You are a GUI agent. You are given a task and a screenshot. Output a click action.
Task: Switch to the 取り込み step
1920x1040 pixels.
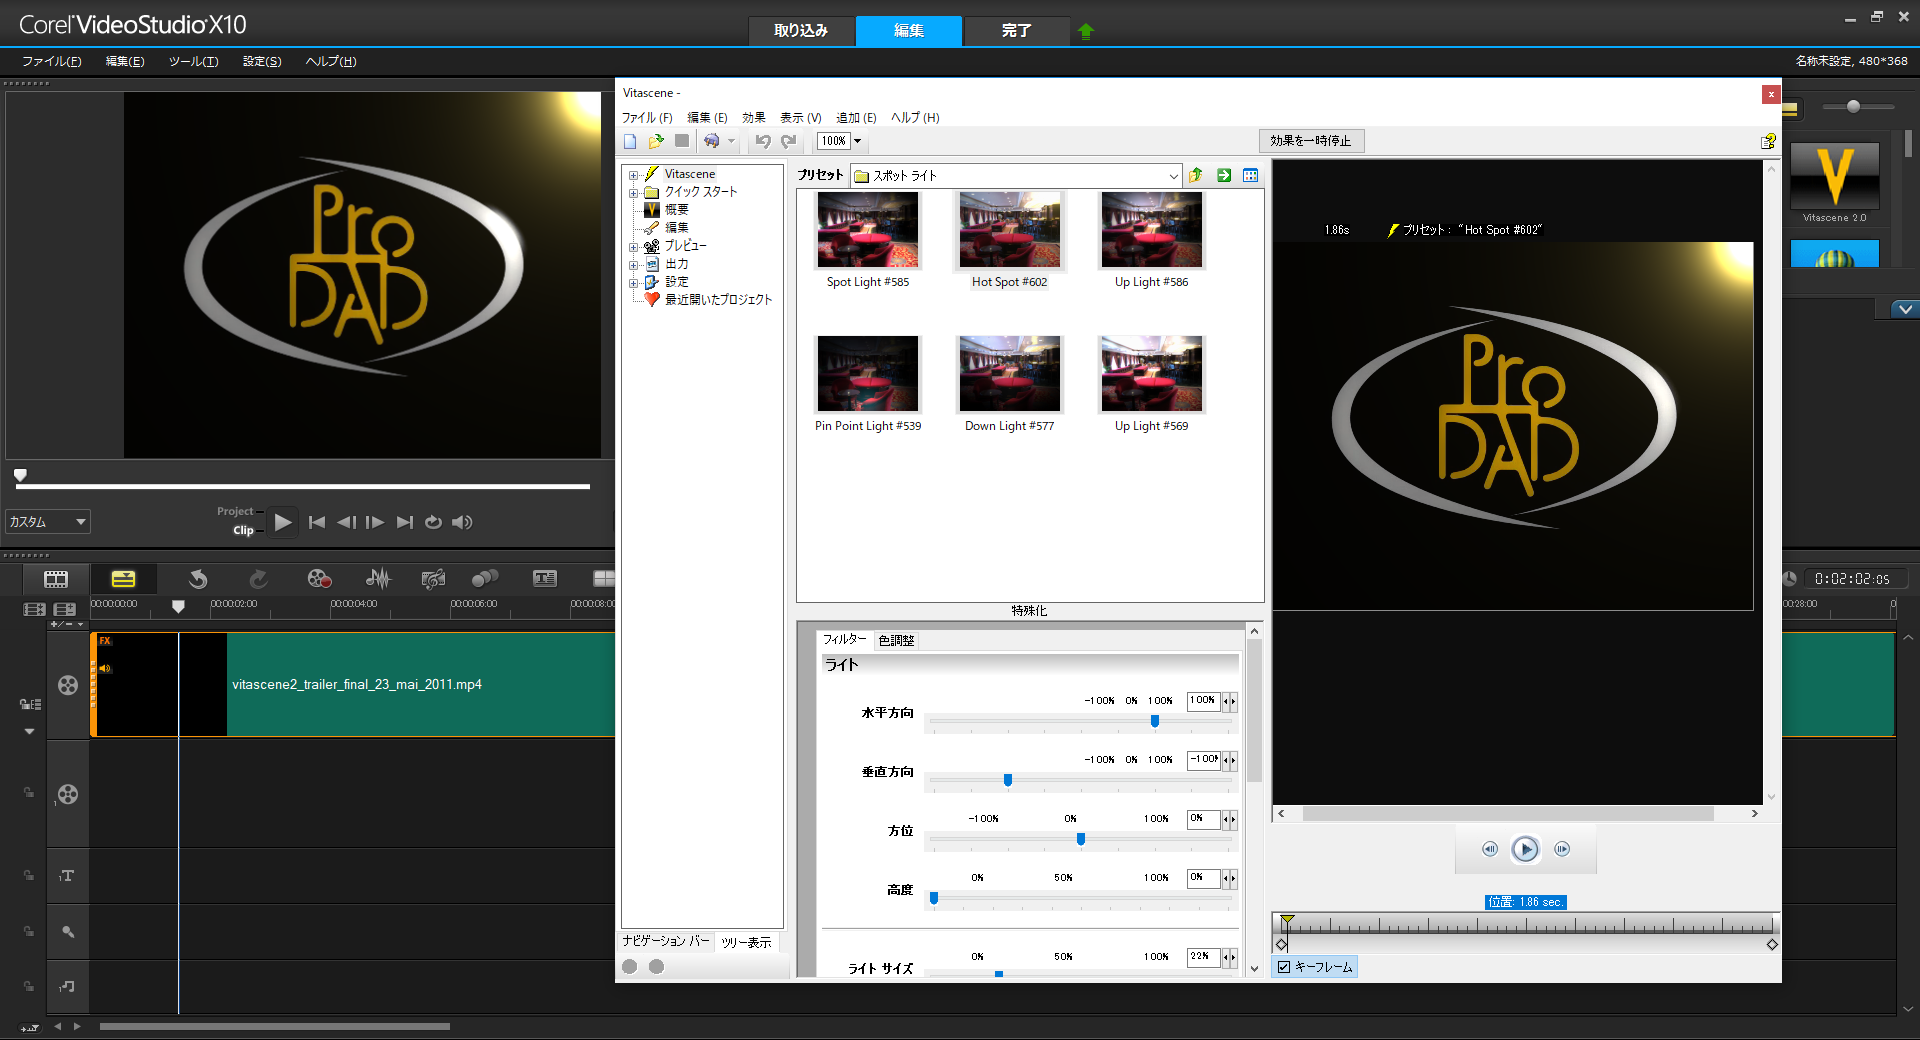tap(801, 31)
